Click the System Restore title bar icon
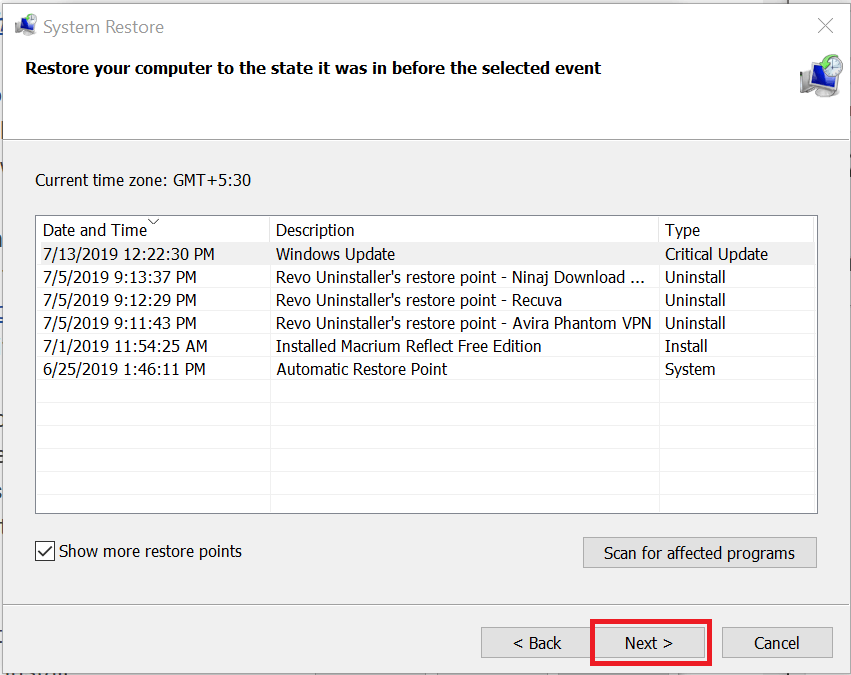The image size is (851, 675). click(26, 26)
